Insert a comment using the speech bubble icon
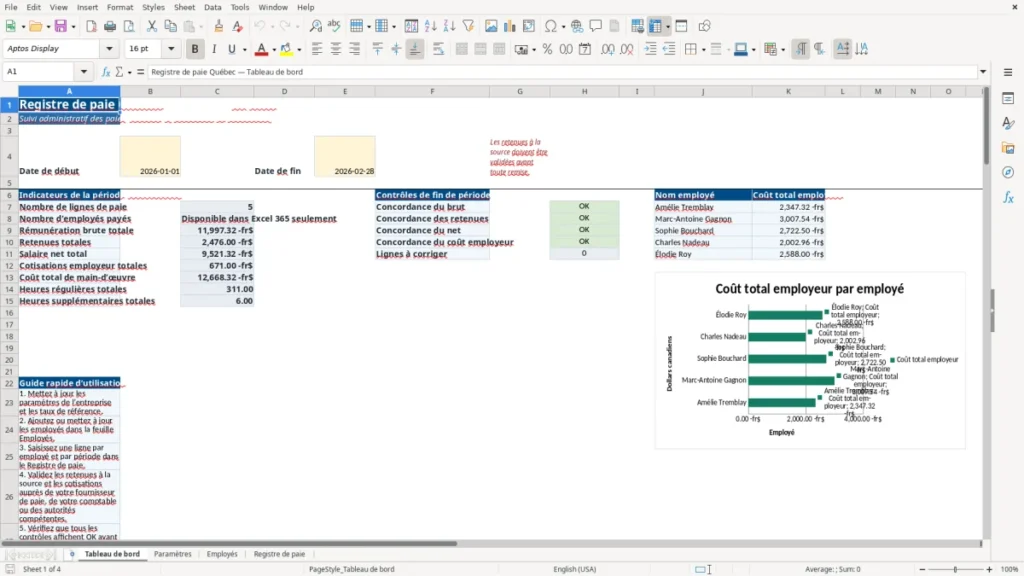The image size is (1024, 576). pos(596,26)
